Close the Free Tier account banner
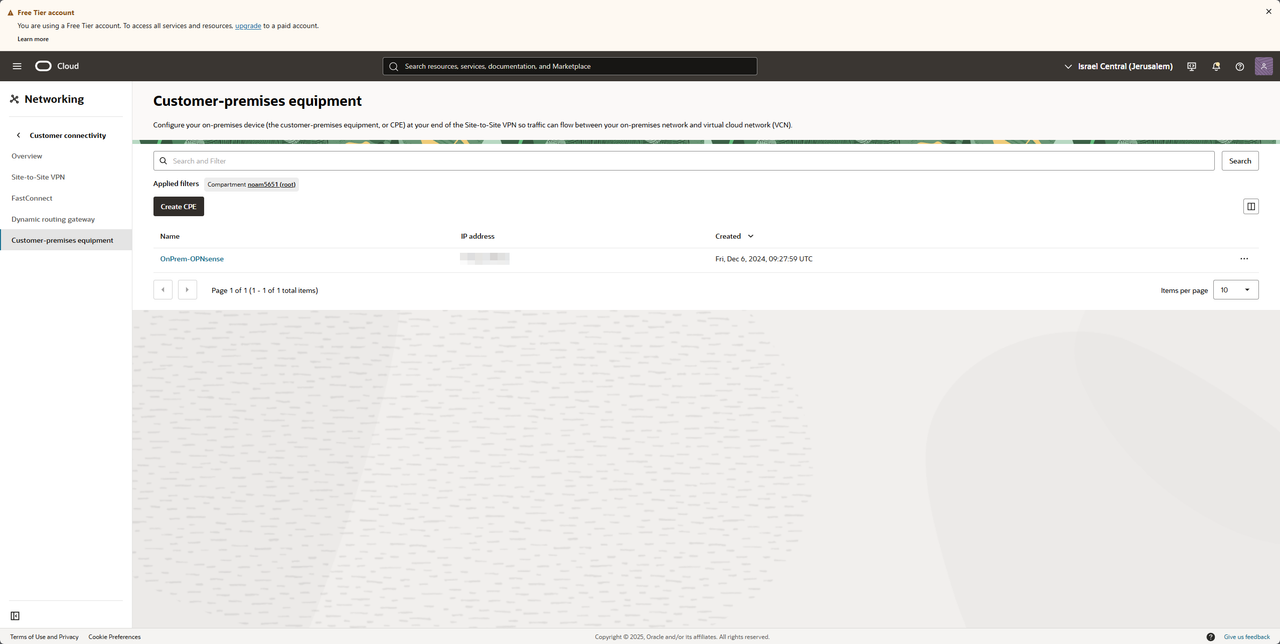Screen dimensions: 1280x644 click(1269, 11)
